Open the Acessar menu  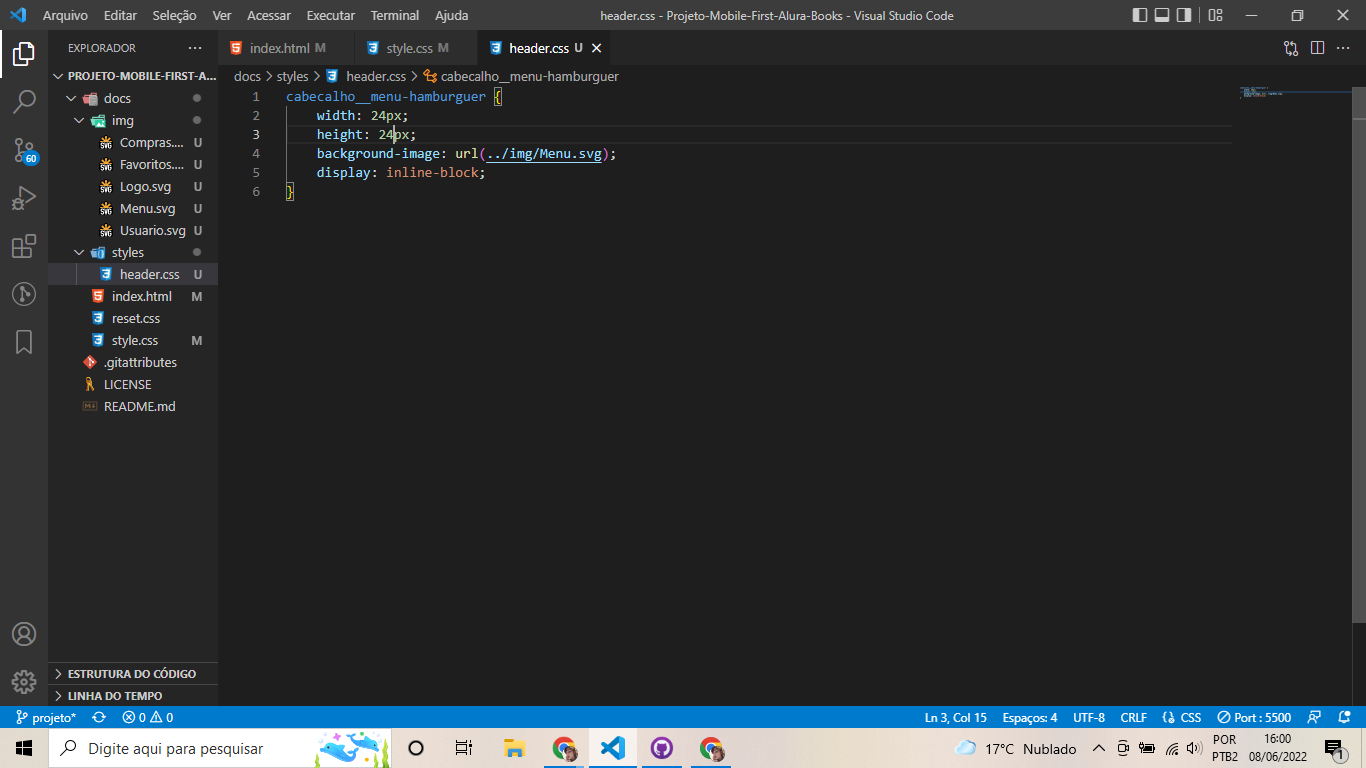pos(269,15)
